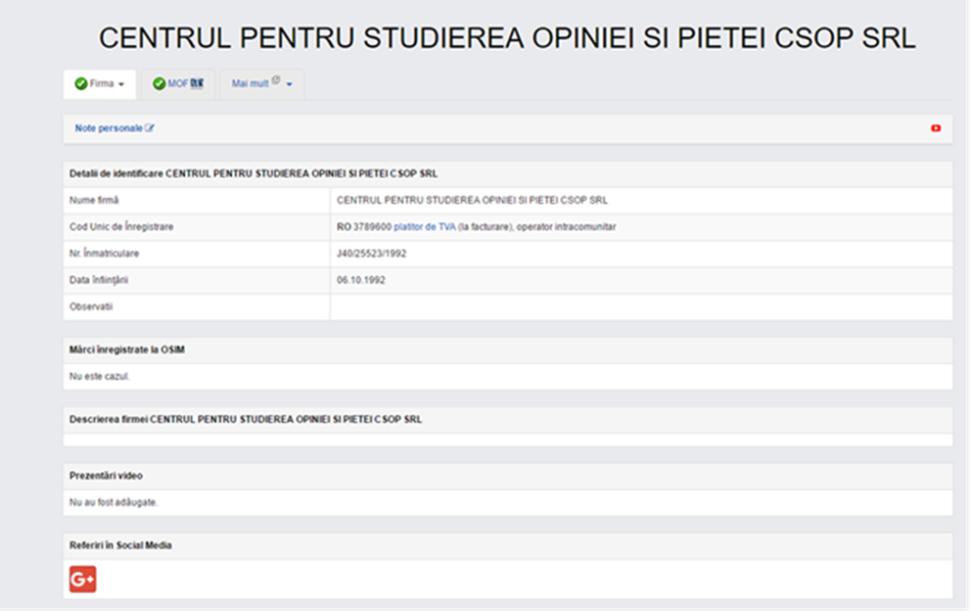Open the Note personale link

[108, 128]
